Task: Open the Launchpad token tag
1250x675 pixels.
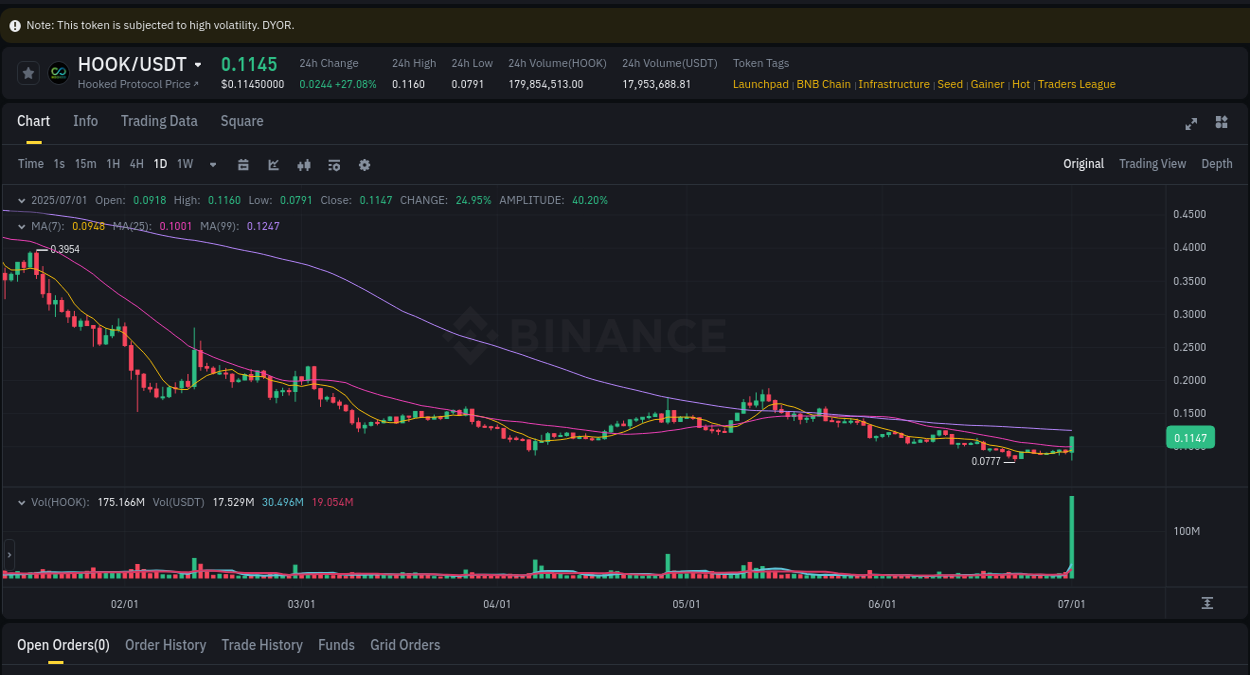Action: [760, 84]
